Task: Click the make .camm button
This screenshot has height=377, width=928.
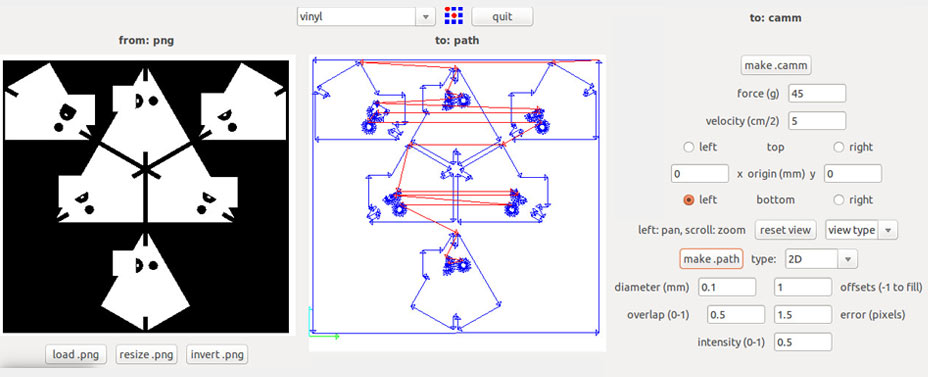Action: tap(775, 65)
